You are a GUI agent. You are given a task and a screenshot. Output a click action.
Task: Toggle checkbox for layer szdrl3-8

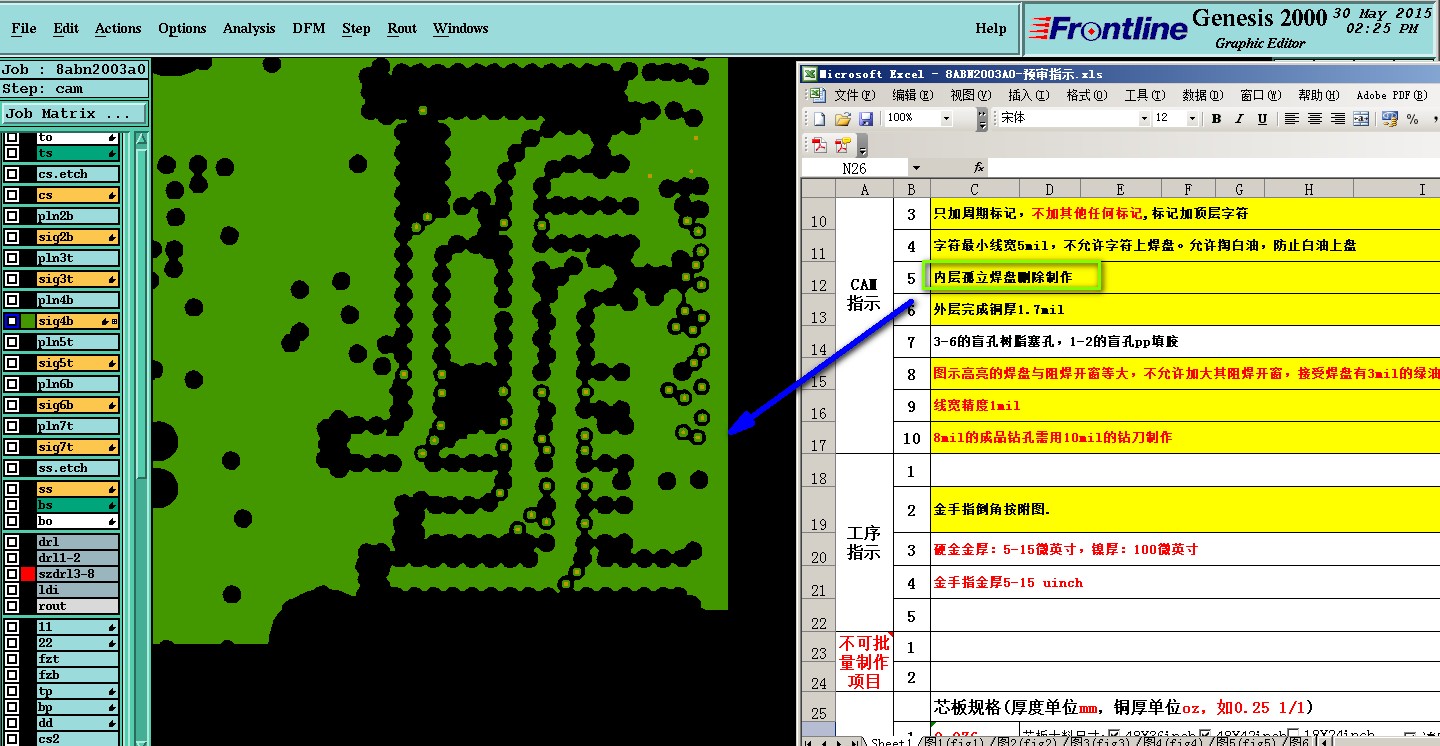12,574
